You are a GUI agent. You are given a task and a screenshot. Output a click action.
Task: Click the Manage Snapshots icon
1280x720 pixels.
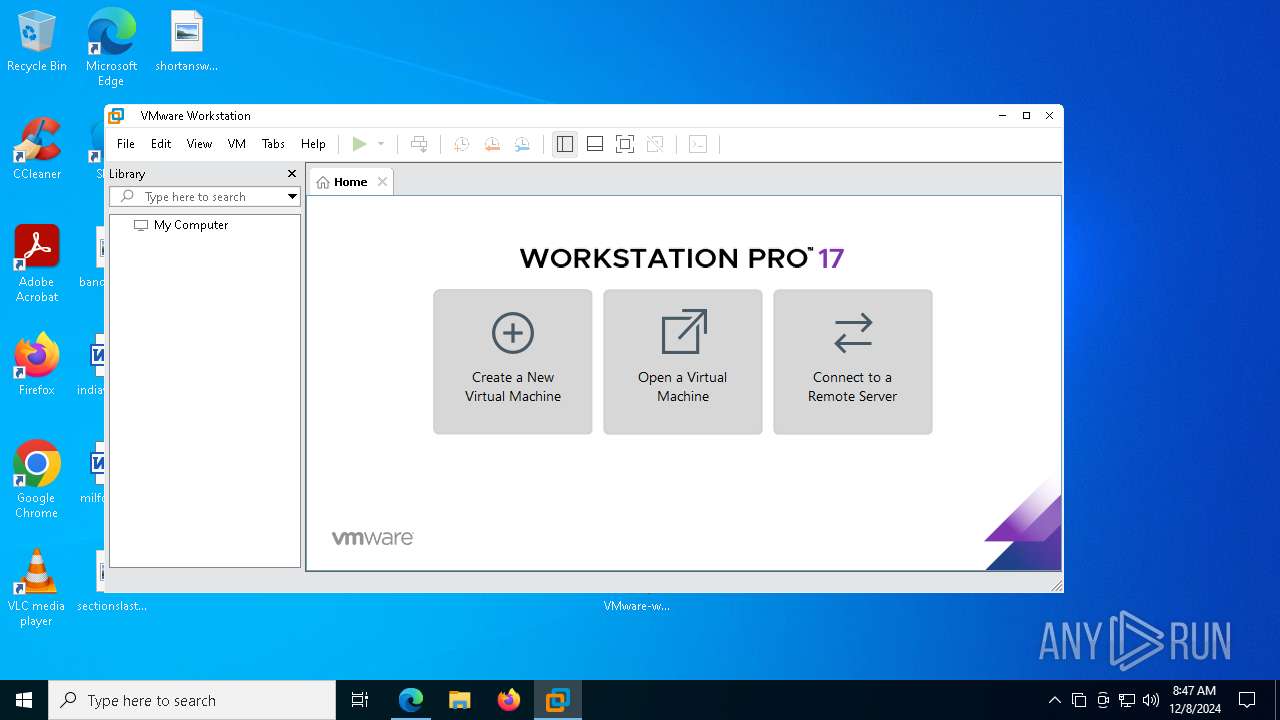pyautogui.click(x=522, y=144)
